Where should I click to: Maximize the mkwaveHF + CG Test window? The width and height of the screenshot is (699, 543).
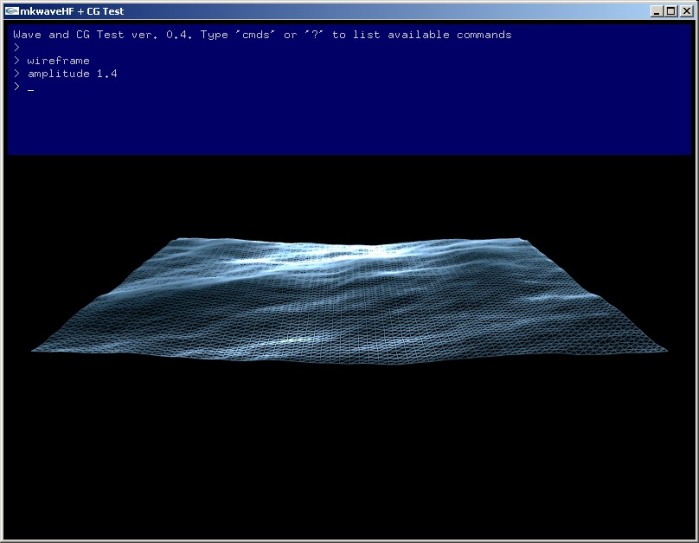(x=671, y=11)
